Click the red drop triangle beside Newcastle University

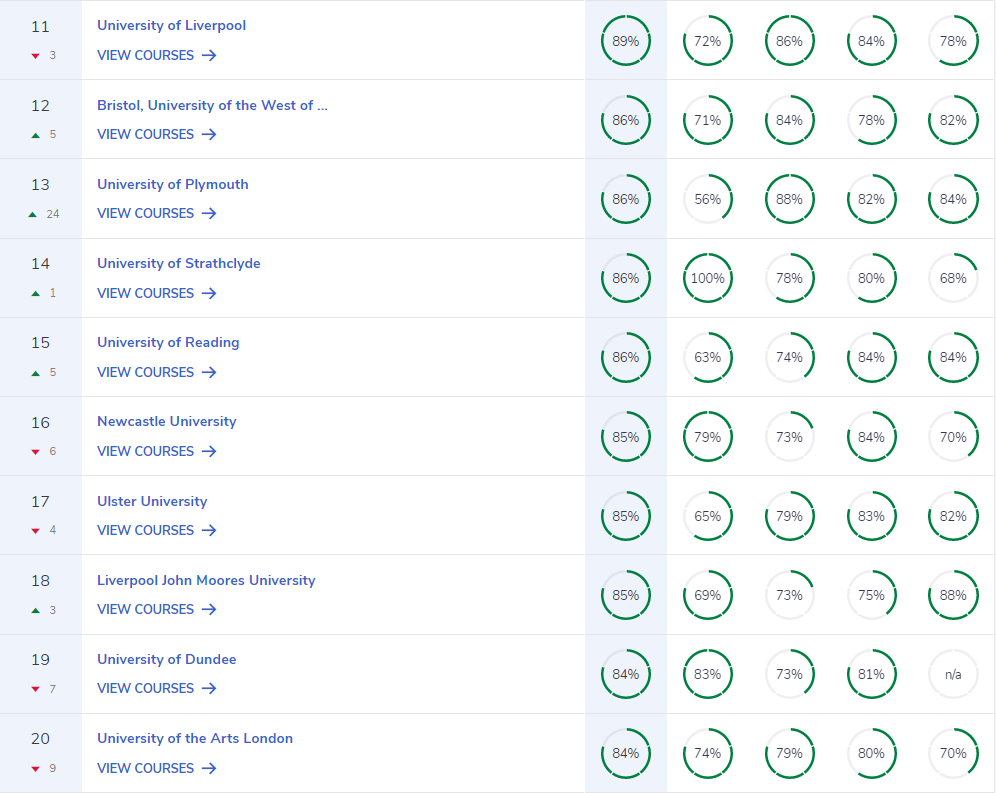(37, 452)
